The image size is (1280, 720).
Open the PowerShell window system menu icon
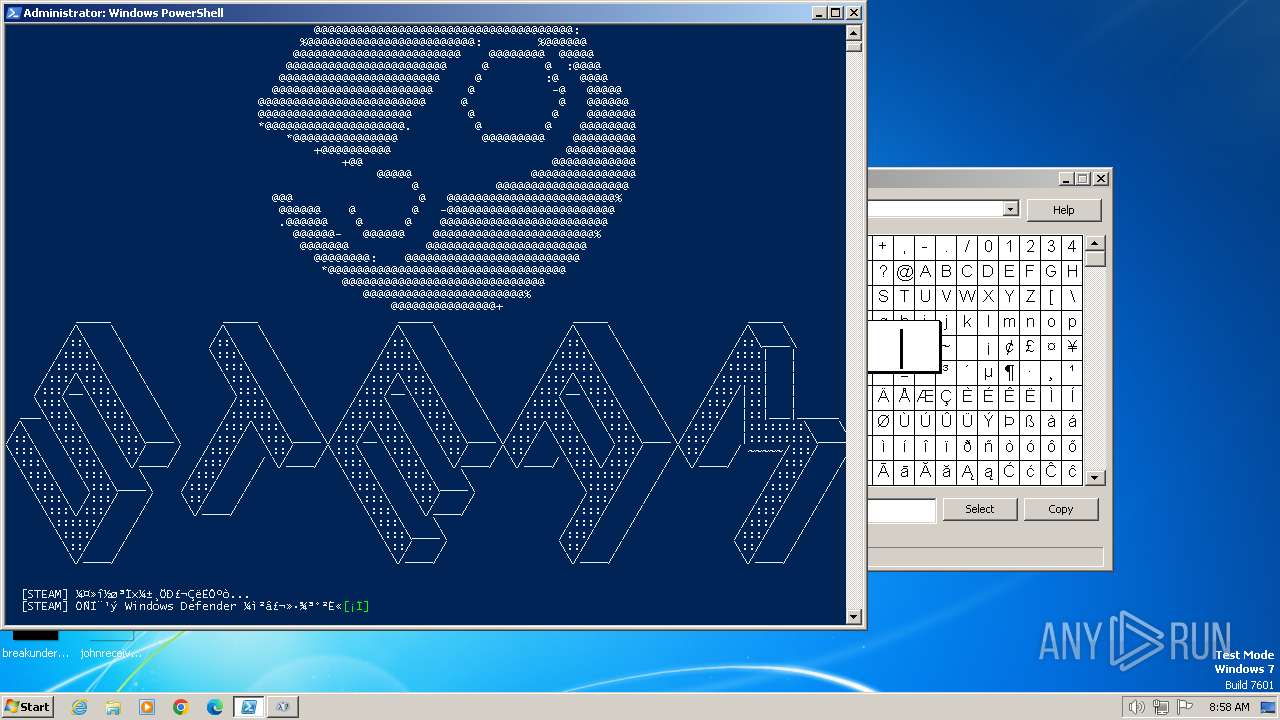pos(14,13)
